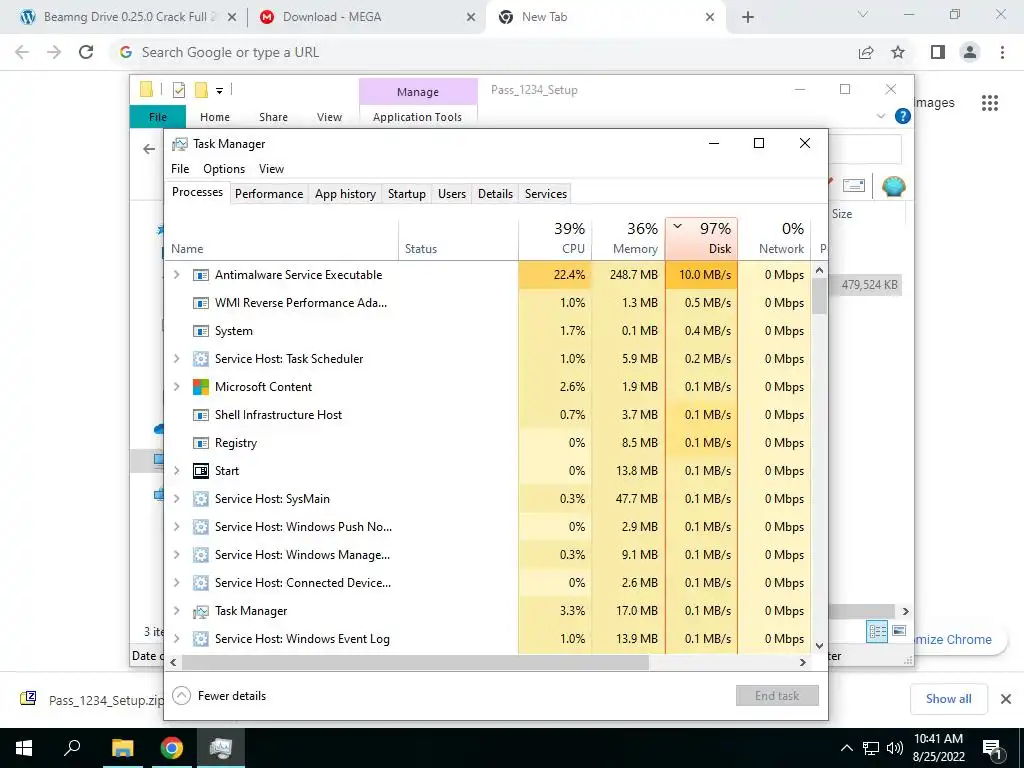
Task: Collapse view with Fewer details toggle
Action: point(220,696)
